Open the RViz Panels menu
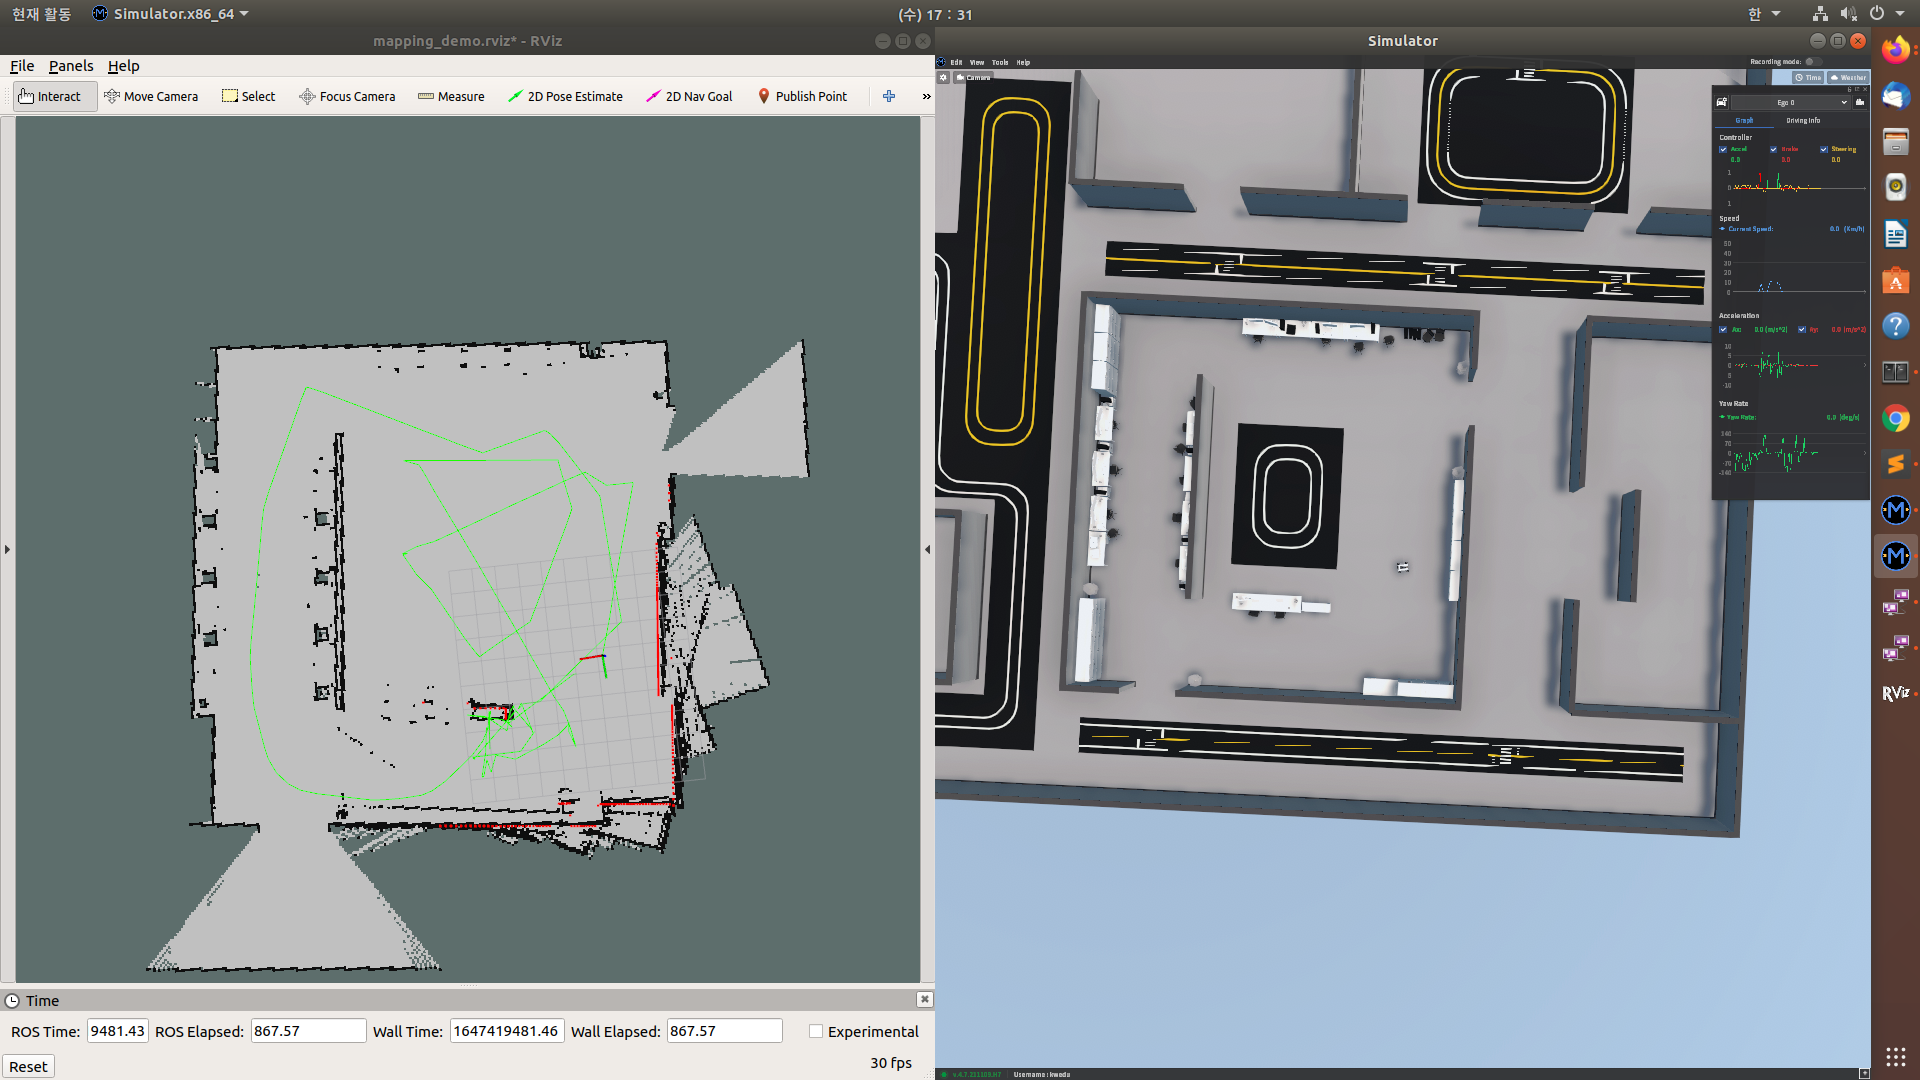The width and height of the screenshot is (1920, 1080). pyautogui.click(x=71, y=66)
